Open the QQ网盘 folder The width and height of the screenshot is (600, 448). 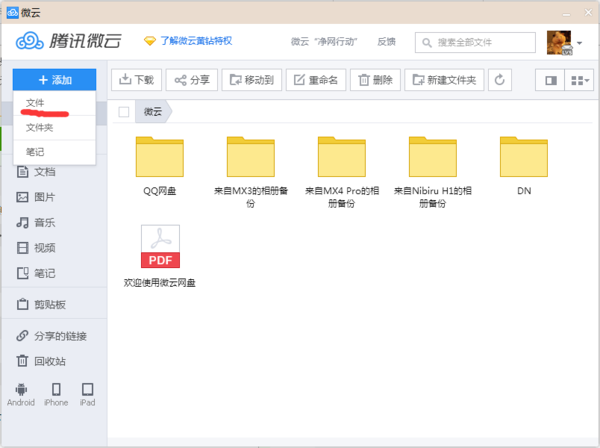coord(160,166)
